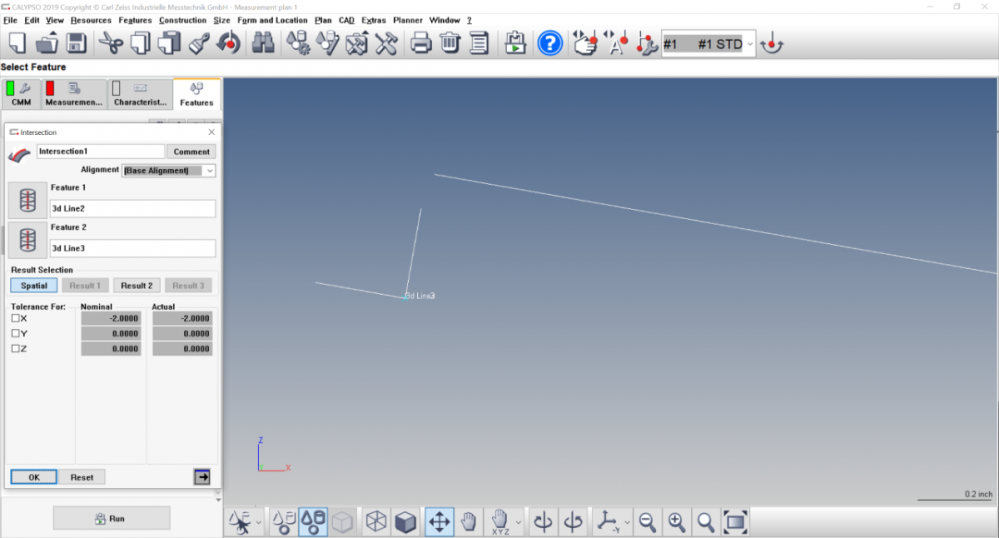Click the zoom out magnifier icon
This screenshot has width=999, height=538.
[x=647, y=522]
